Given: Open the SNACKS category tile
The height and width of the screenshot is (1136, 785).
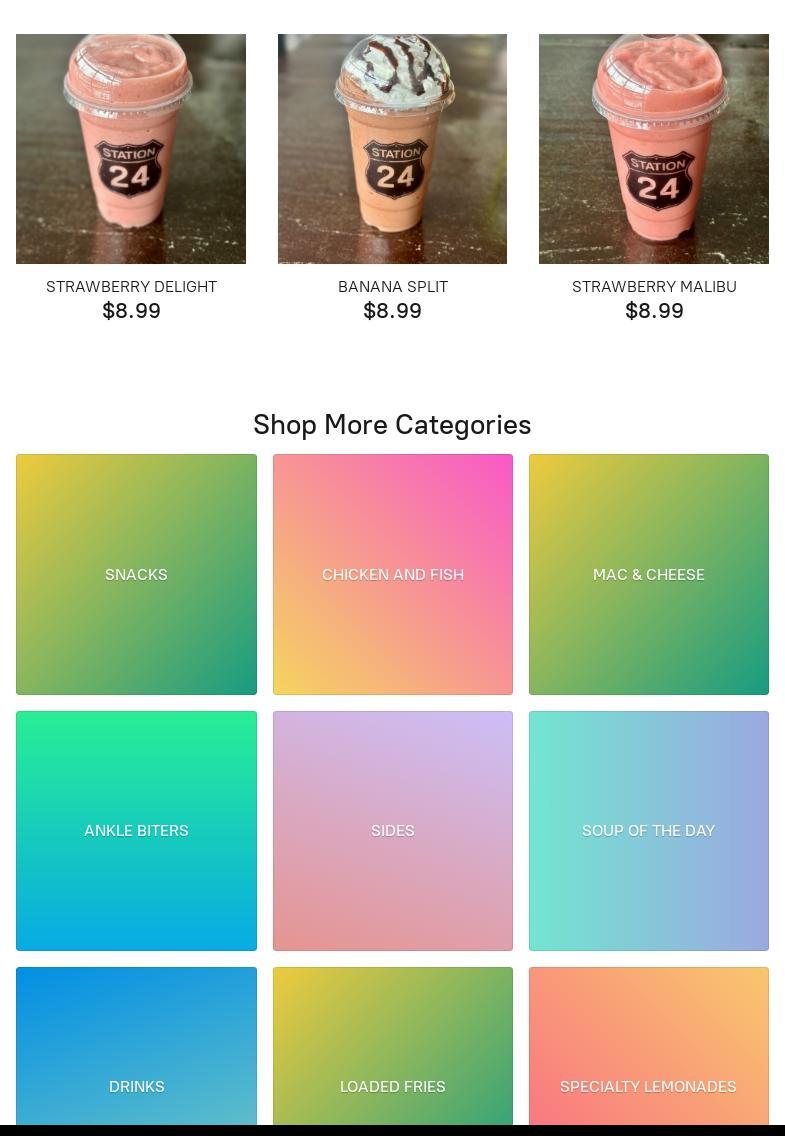Looking at the screenshot, I should tap(136, 575).
